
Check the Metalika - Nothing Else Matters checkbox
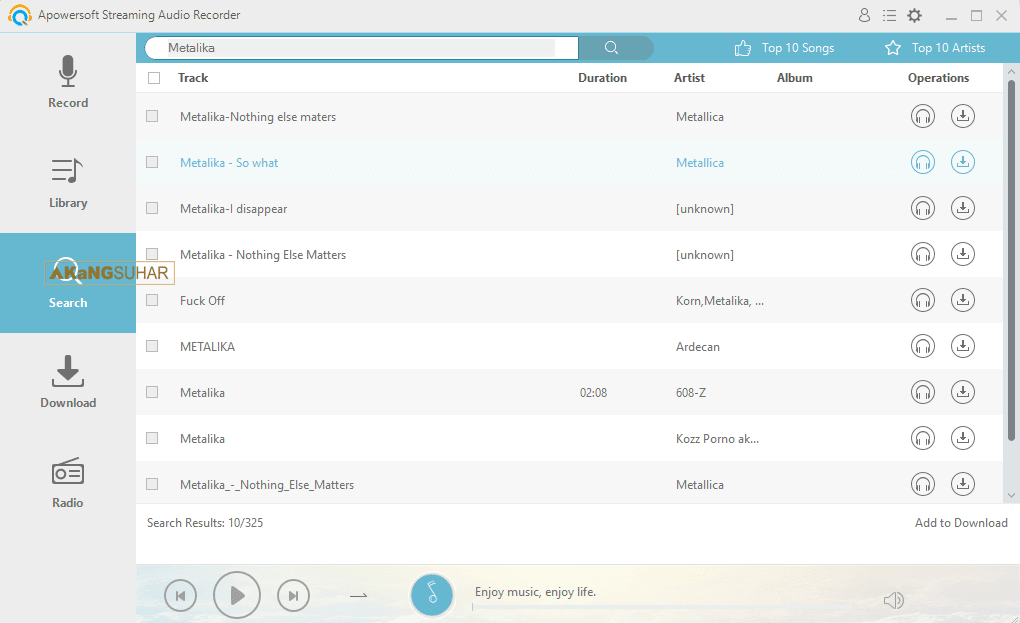point(152,254)
